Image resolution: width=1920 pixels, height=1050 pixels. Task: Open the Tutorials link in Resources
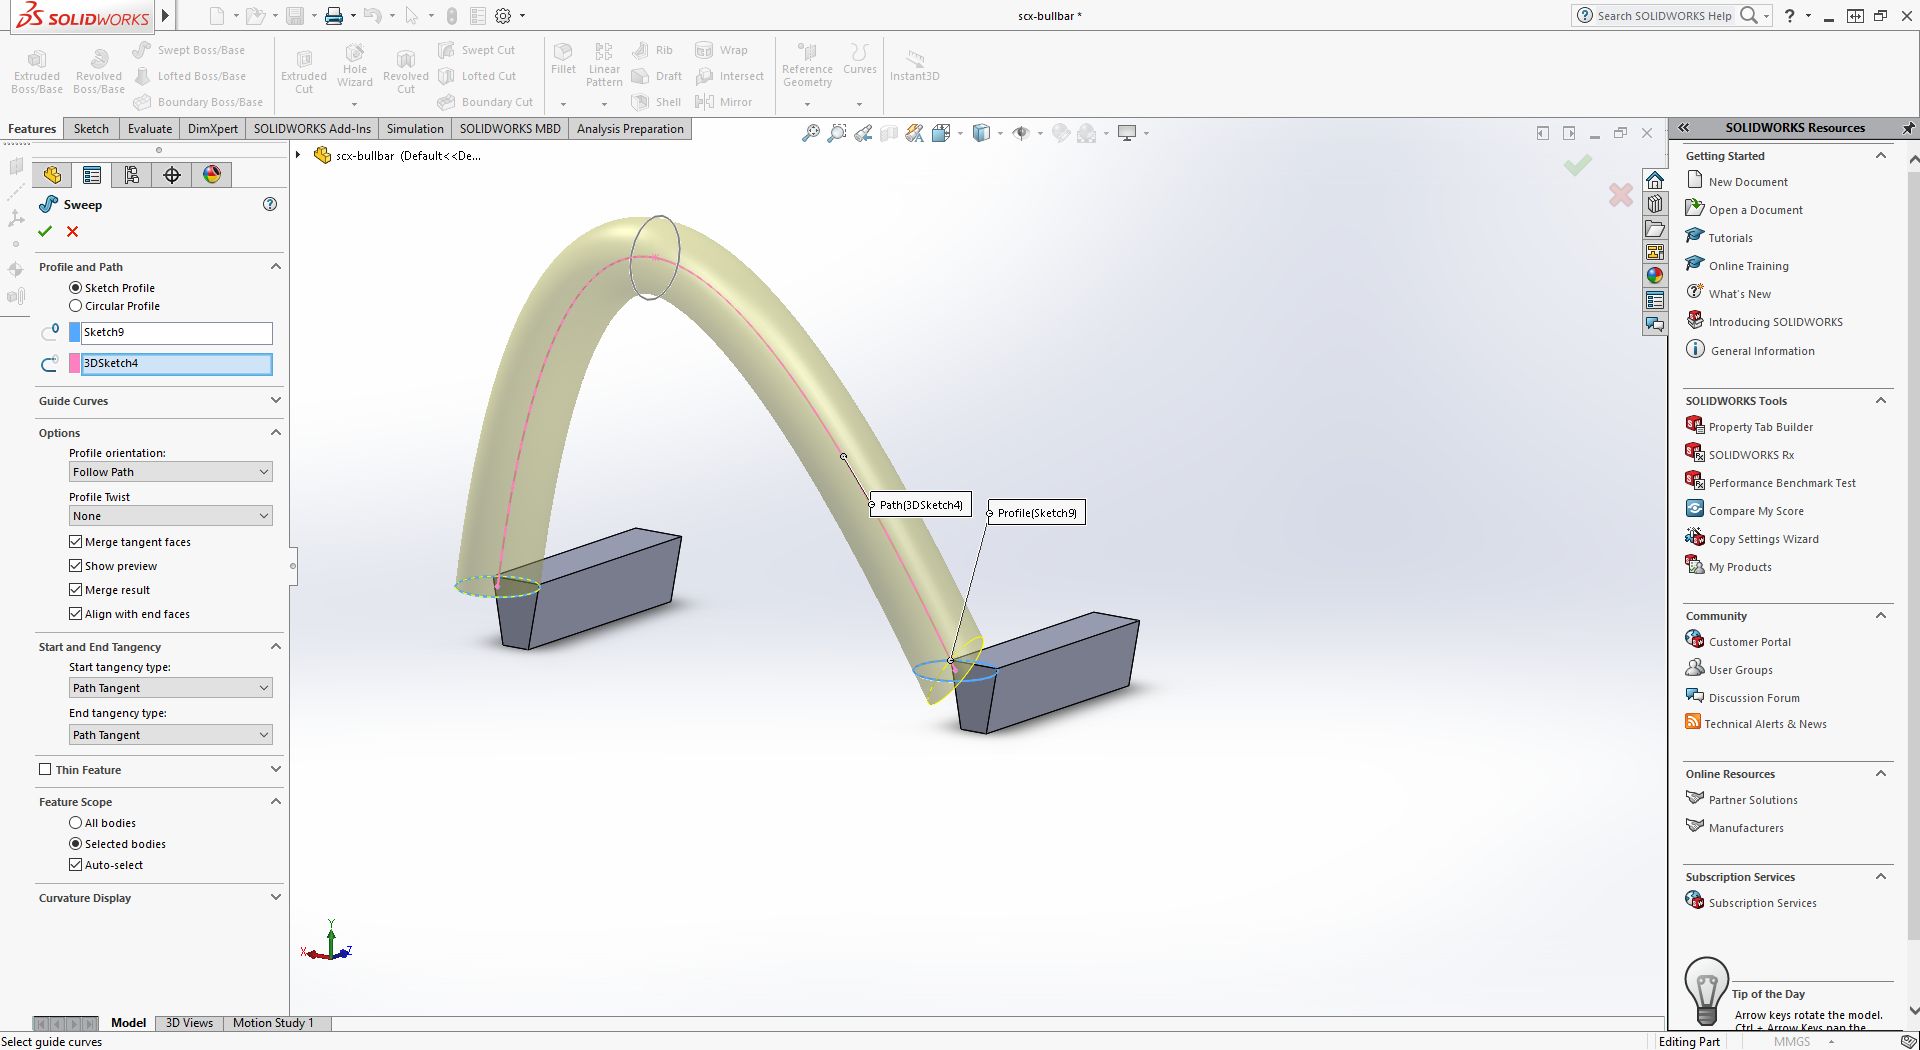point(1729,237)
